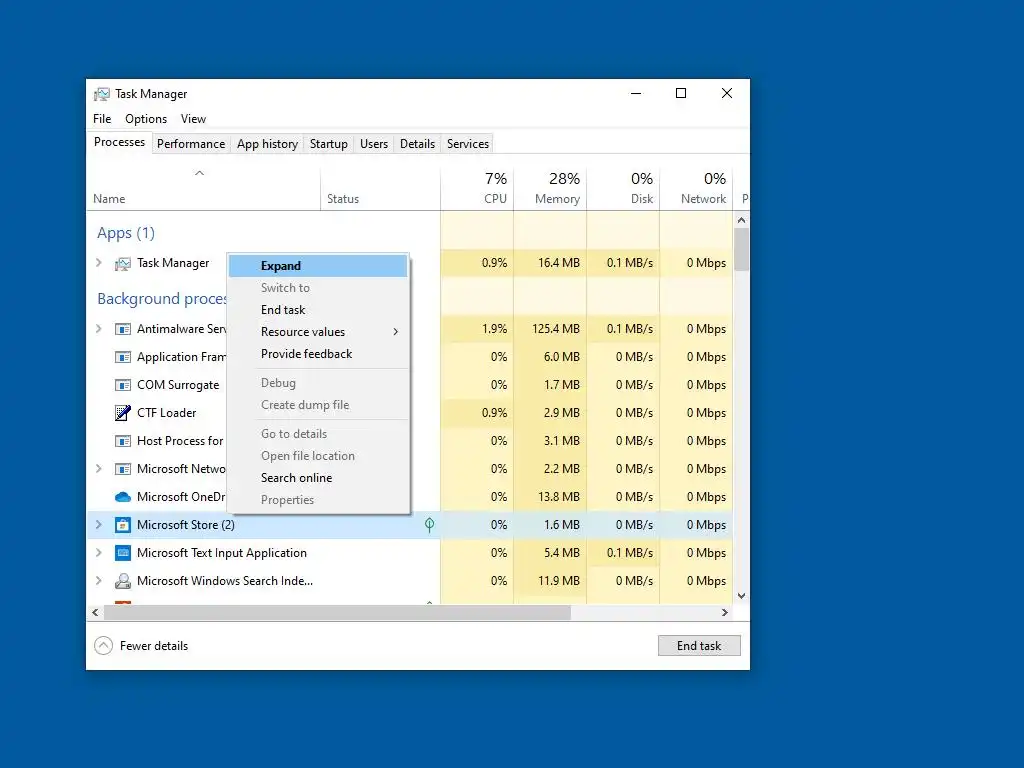Open the File menu
This screenshot has height=768, width=1024.
102,119
